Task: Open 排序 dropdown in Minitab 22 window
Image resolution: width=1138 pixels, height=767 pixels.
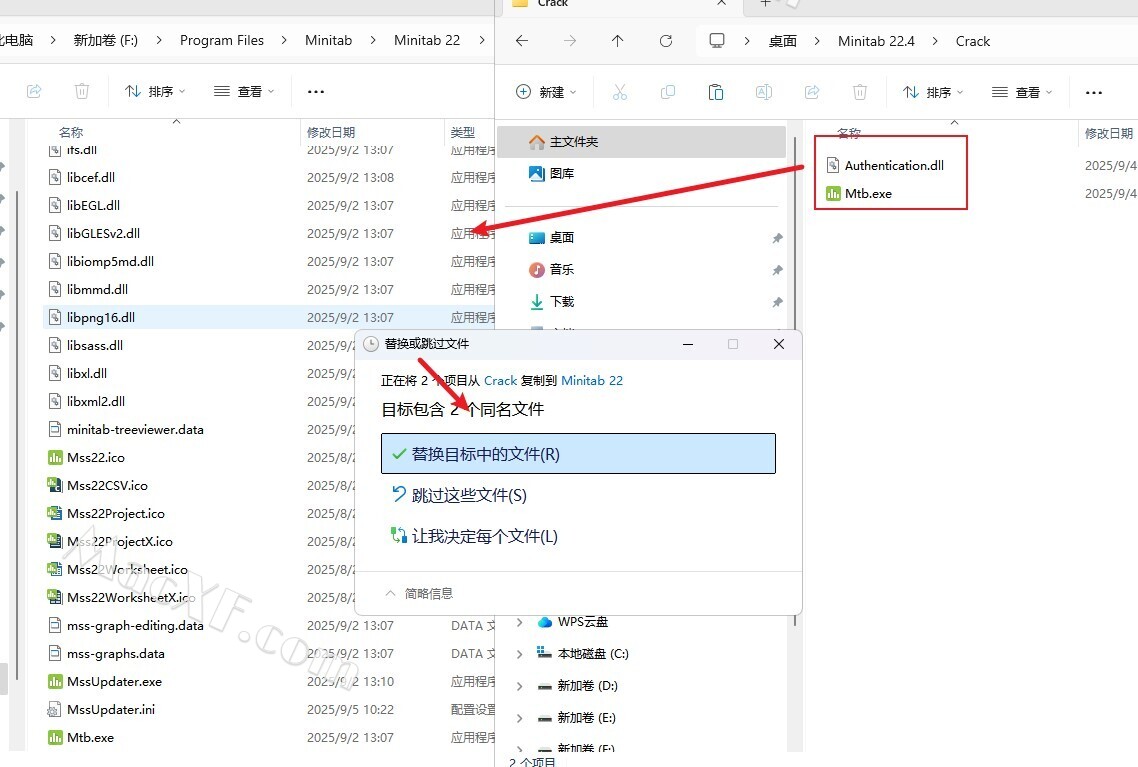Action: 155,91
